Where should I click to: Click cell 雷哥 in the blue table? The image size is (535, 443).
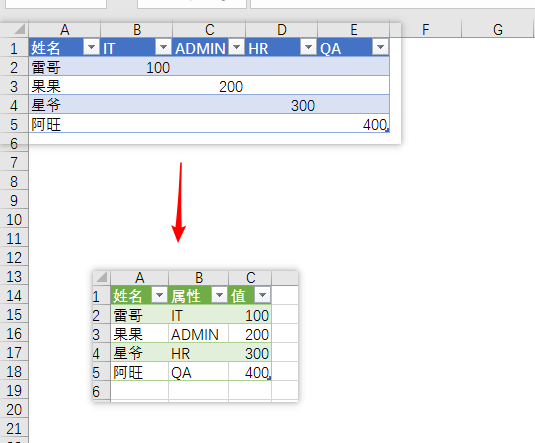click(65, 67)
